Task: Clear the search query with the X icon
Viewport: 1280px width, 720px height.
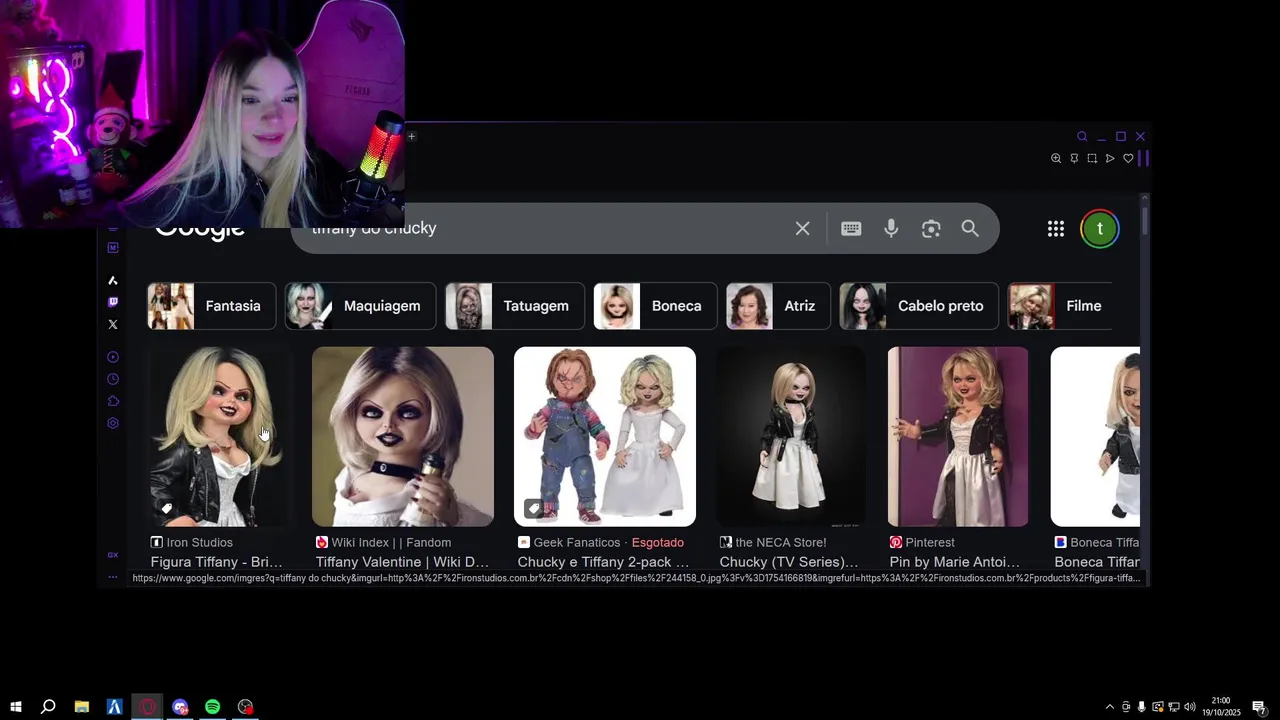Action: click(x=802, y=229)
